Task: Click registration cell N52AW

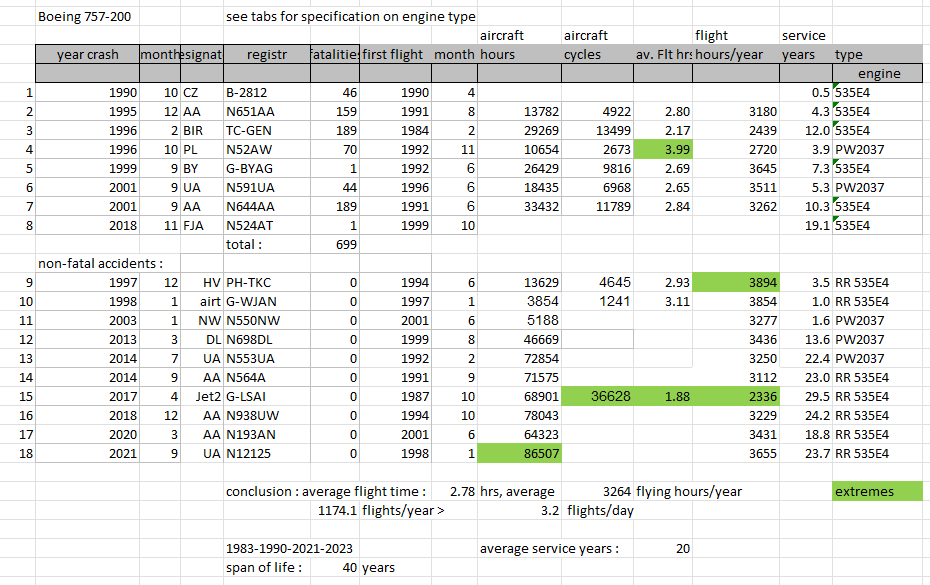Action: point(267,150)
